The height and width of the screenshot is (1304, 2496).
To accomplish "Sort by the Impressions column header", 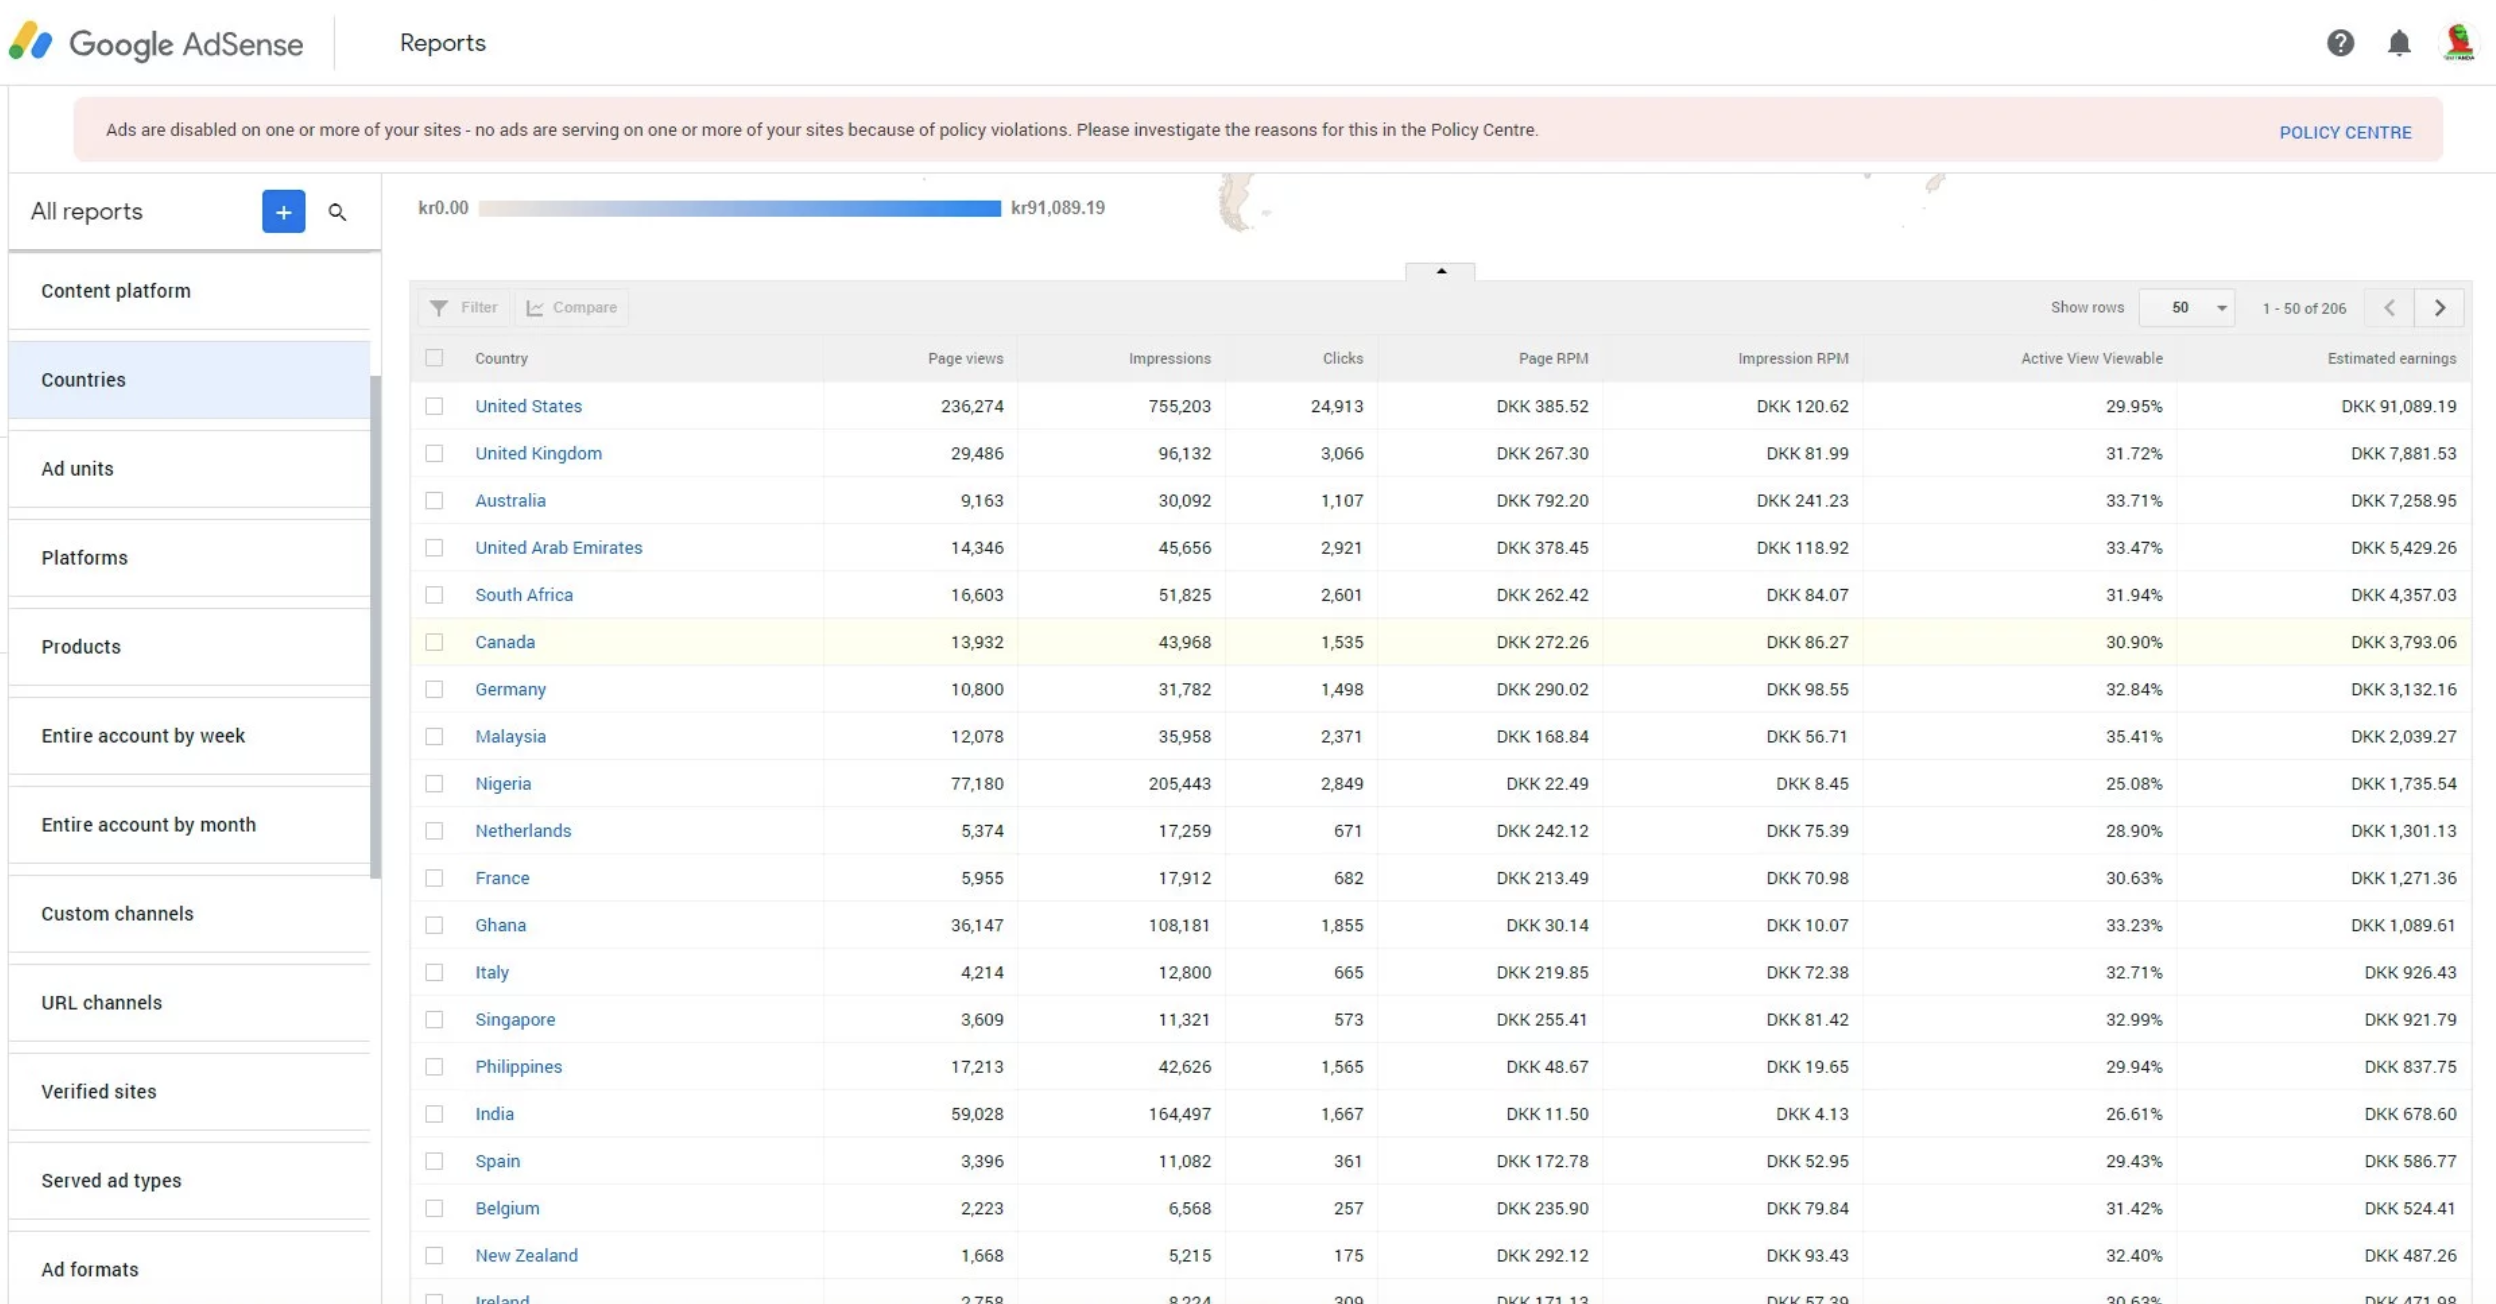I will (x=1169, y=358).
